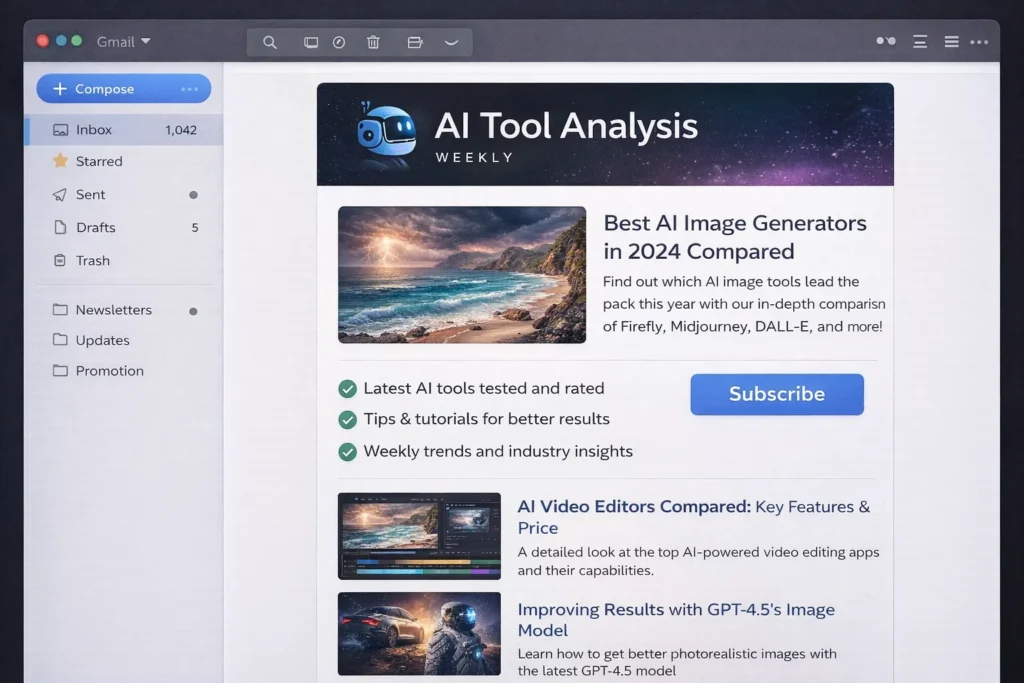Click the checkmark beside Tips & tutorials
The image size is (1024, 683).
[x=347, y=419]
